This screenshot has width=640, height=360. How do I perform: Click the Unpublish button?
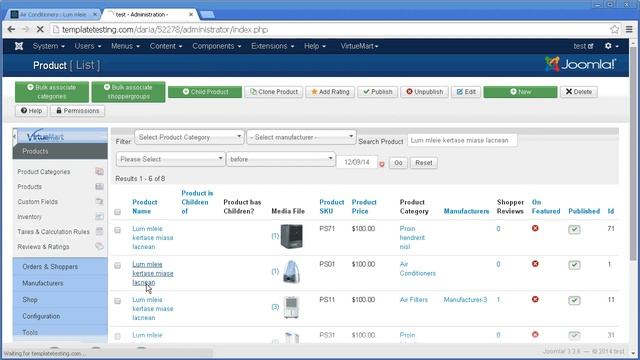pyautogui.click(x=424, y=92)
